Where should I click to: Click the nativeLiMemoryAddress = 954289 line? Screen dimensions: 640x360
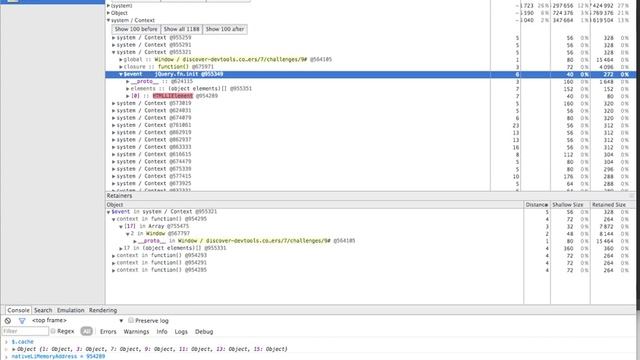(x=58, y=357)
